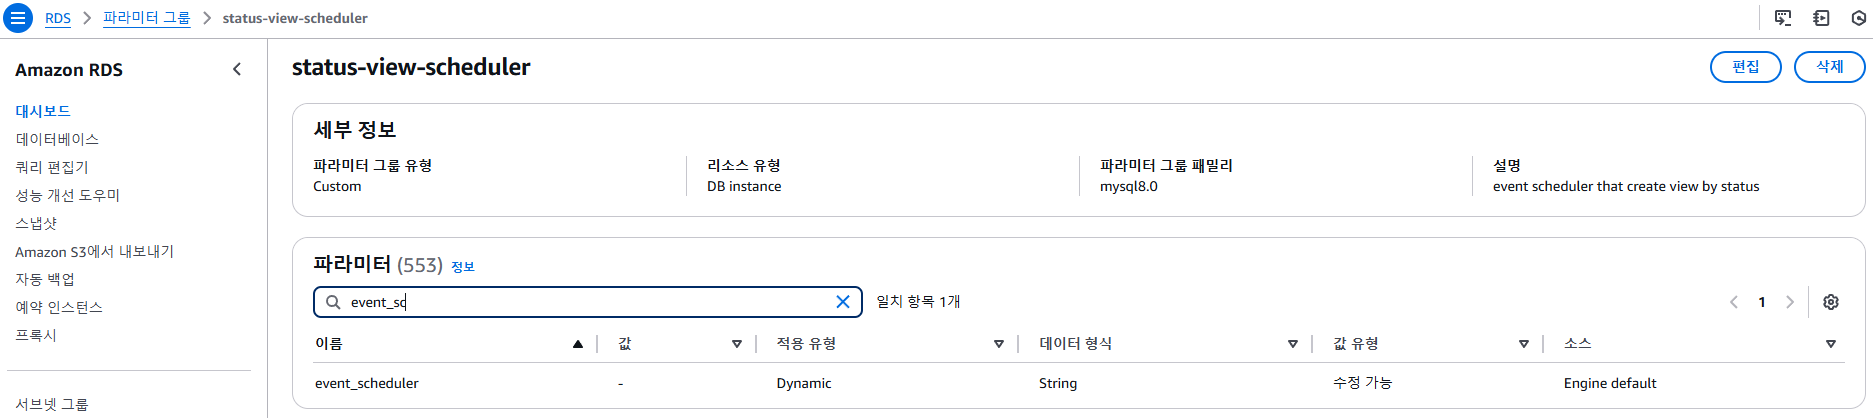Open 데이터베이스 in the sidebar
This screenshot has width=1873, height=418.
57,139
